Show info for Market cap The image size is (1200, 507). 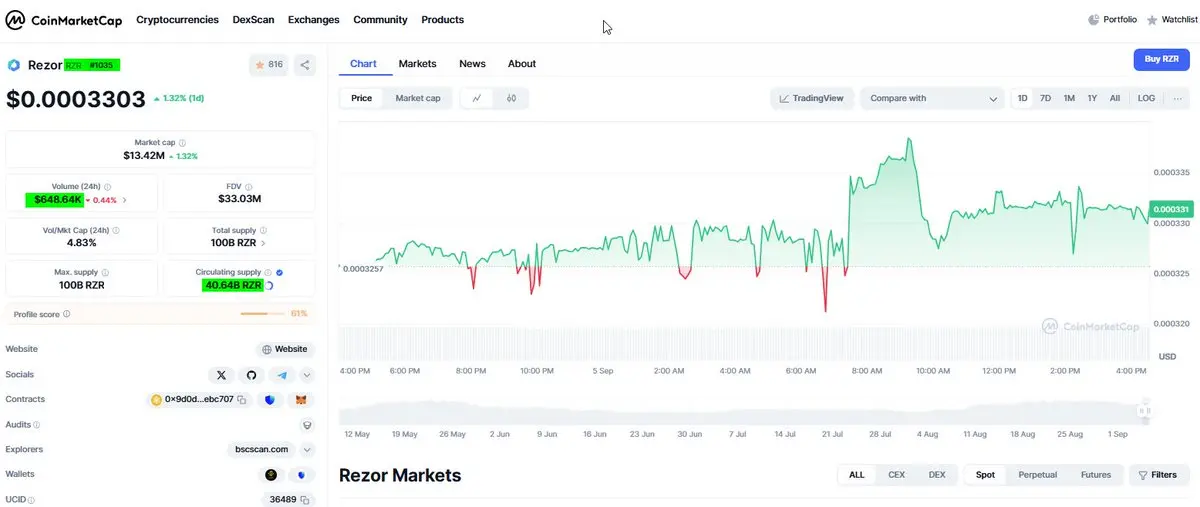pyautogui.click(x=182, y=143)
